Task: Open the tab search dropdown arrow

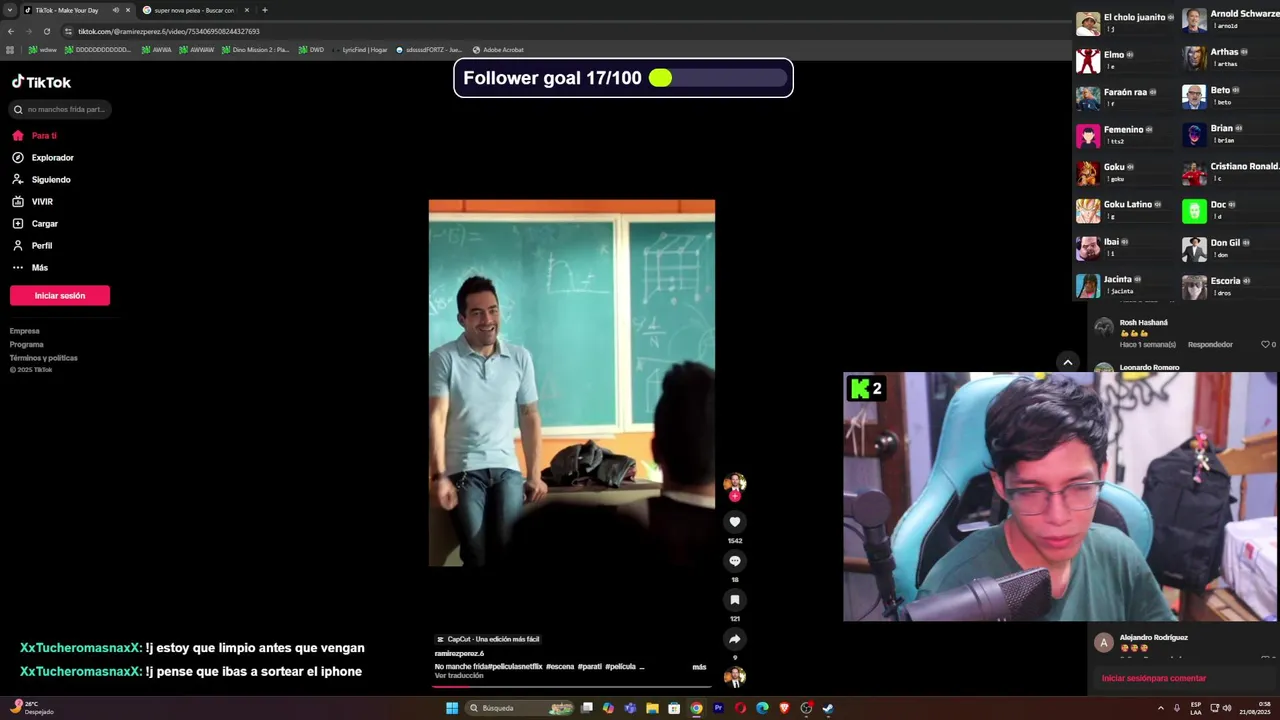Action: pyautogui.click(x=9, y=10)
